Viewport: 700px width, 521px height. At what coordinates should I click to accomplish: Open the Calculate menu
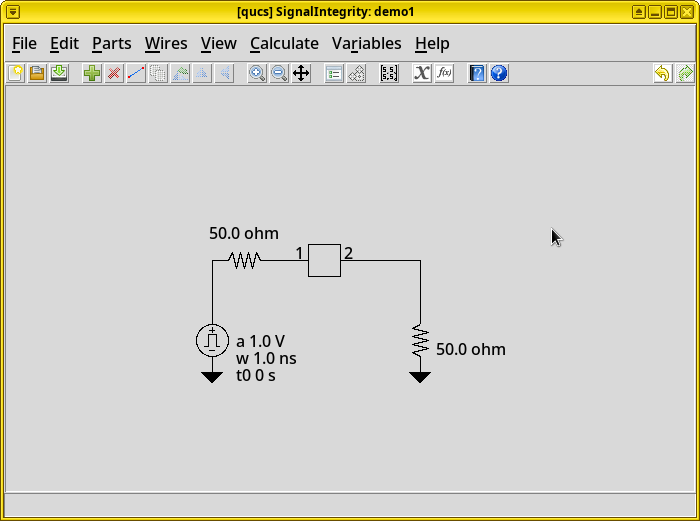tap(284, 43)
